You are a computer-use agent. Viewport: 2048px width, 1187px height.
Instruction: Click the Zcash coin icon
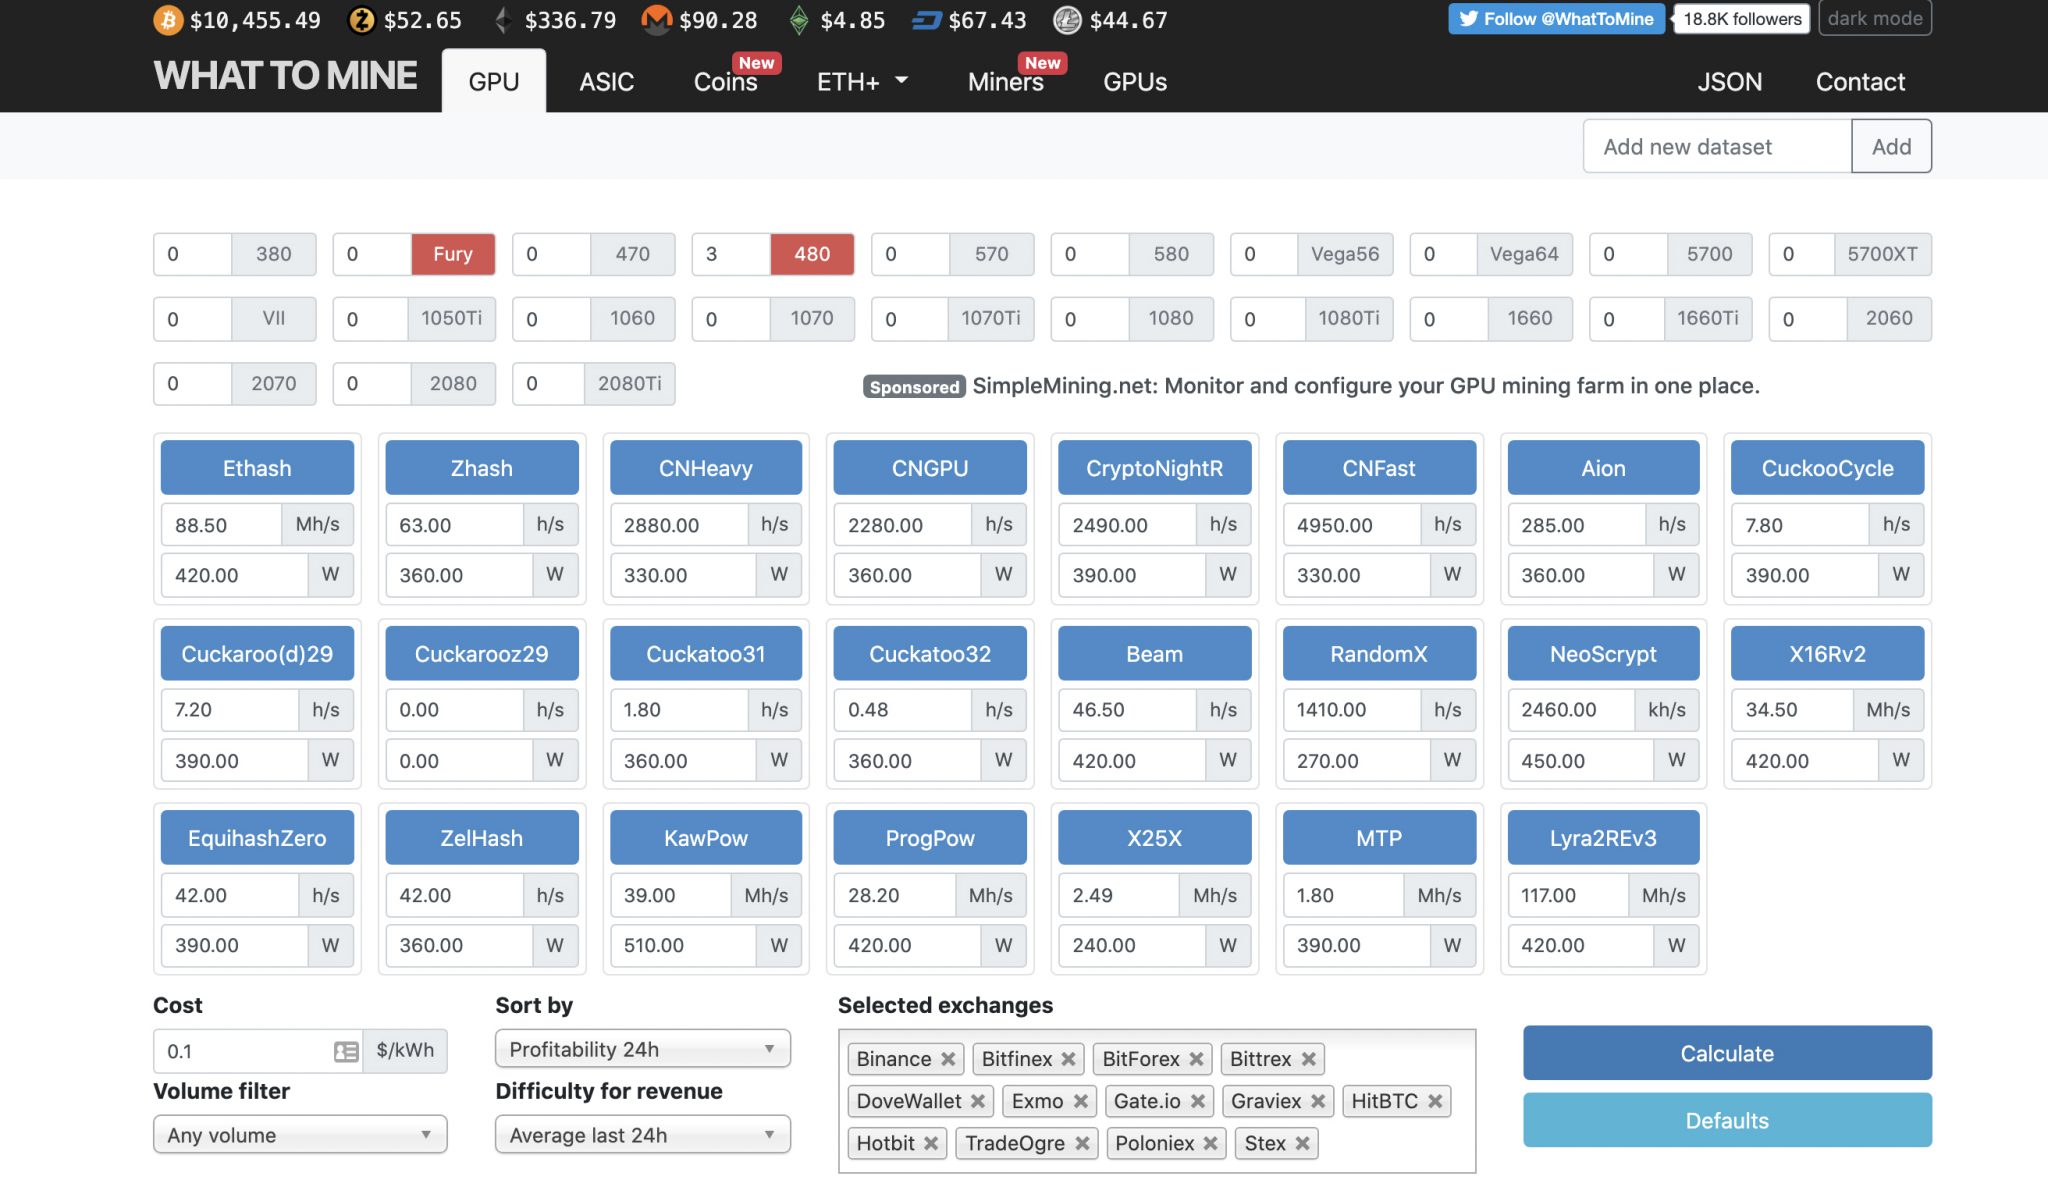coord(361,20)
